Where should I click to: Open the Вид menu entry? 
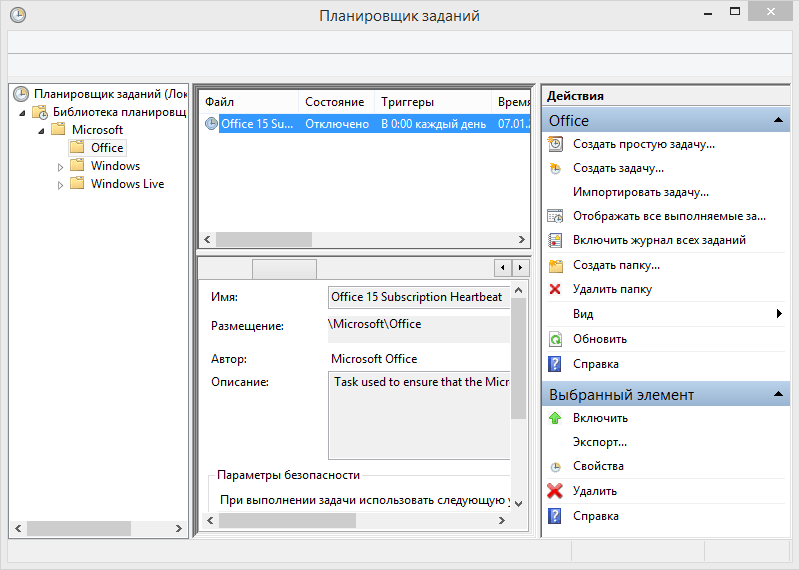pos(583,314)
